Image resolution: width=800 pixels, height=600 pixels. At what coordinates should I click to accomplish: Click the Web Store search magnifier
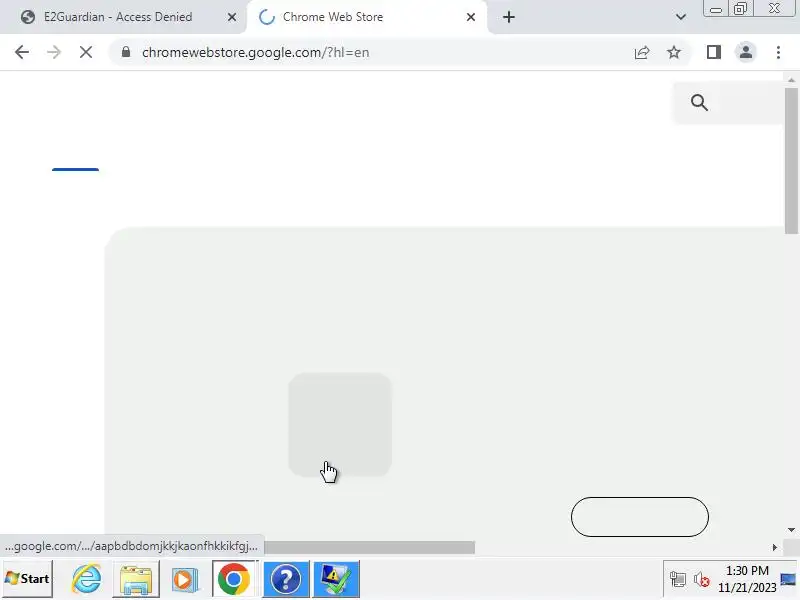pyautogui.click(x=699, y=103)
